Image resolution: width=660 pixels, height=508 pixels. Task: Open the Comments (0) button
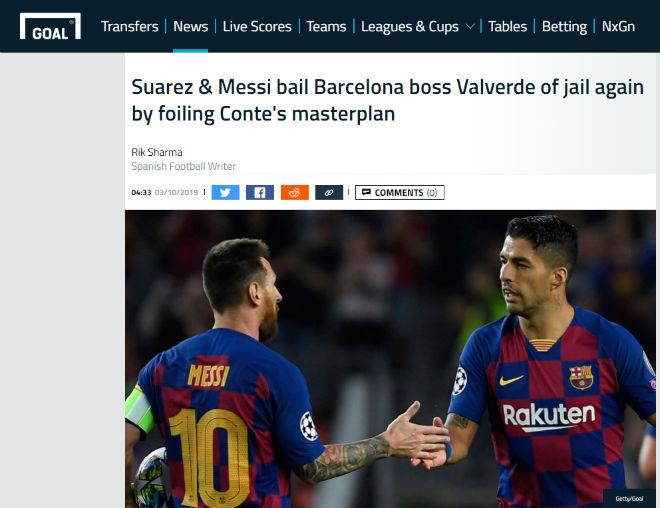click(399, 192)
